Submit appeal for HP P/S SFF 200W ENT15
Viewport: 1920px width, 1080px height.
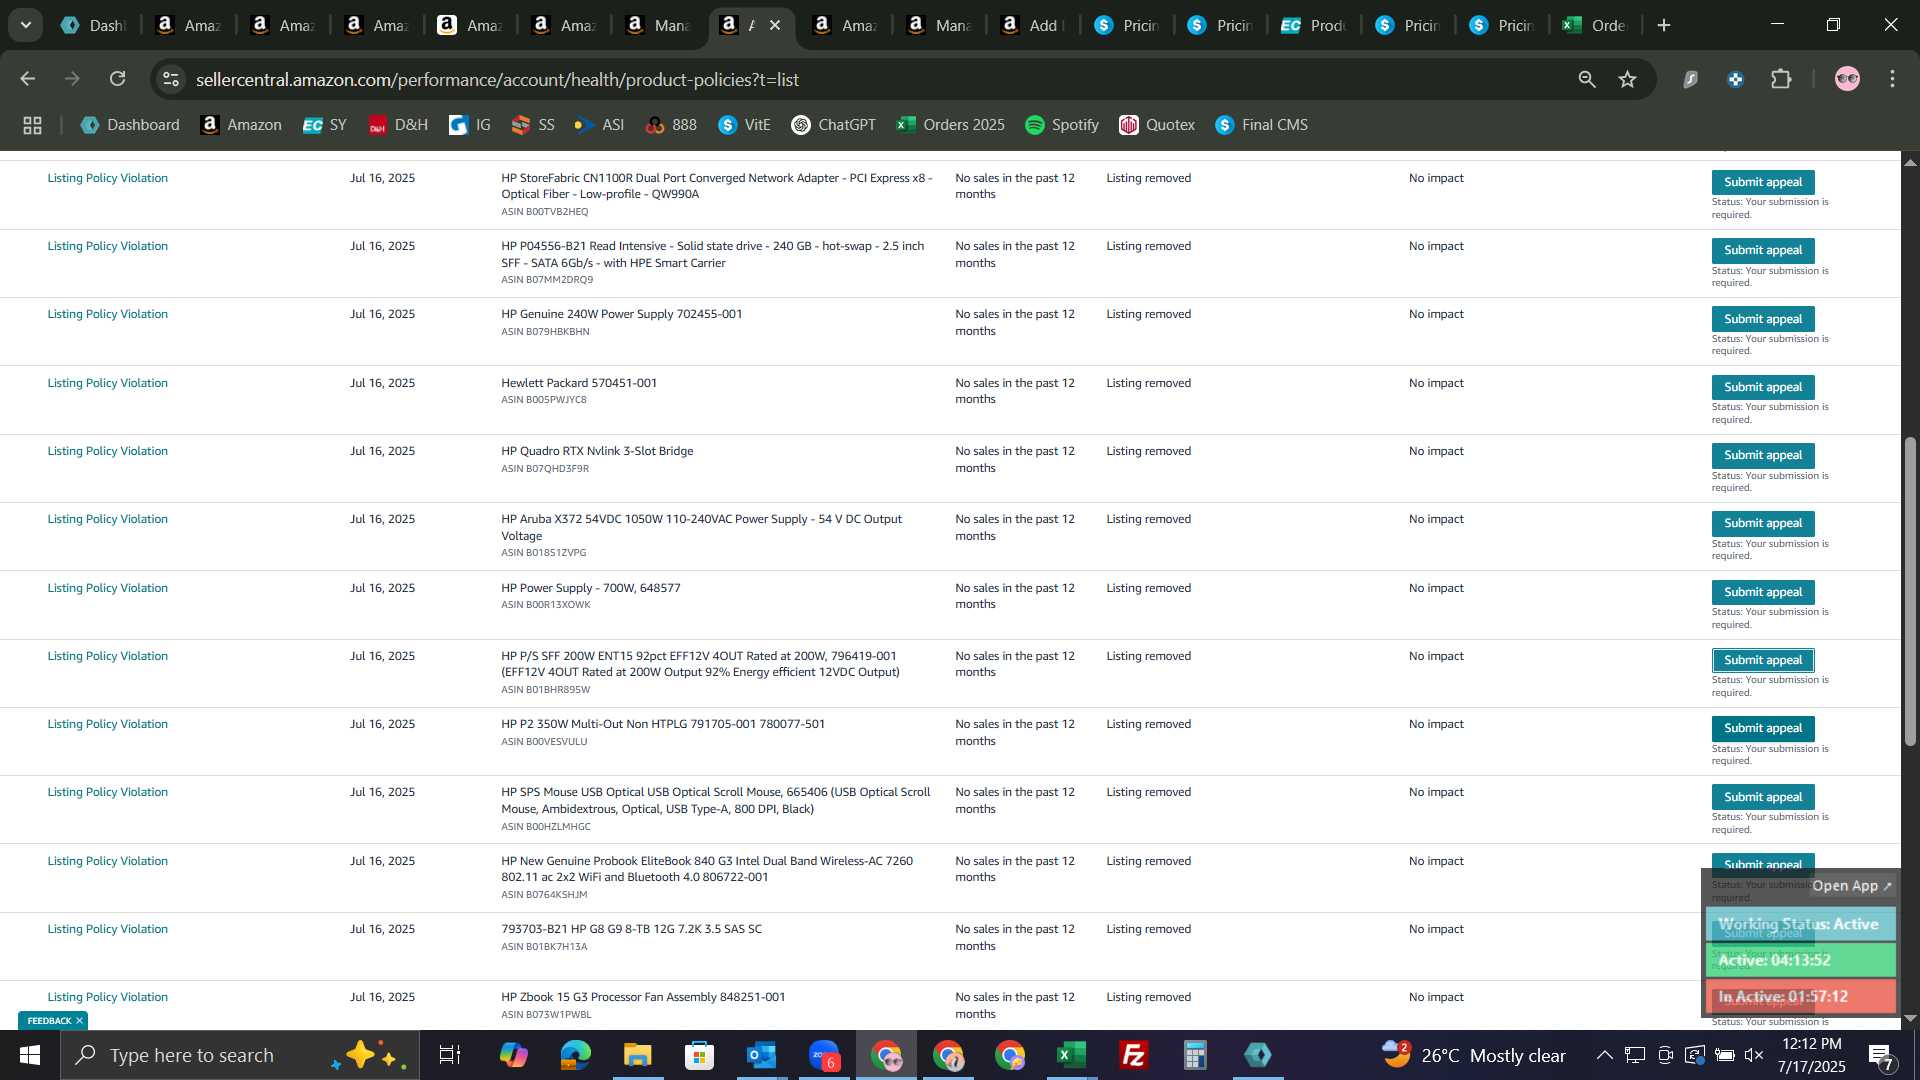click(1762, 660)
